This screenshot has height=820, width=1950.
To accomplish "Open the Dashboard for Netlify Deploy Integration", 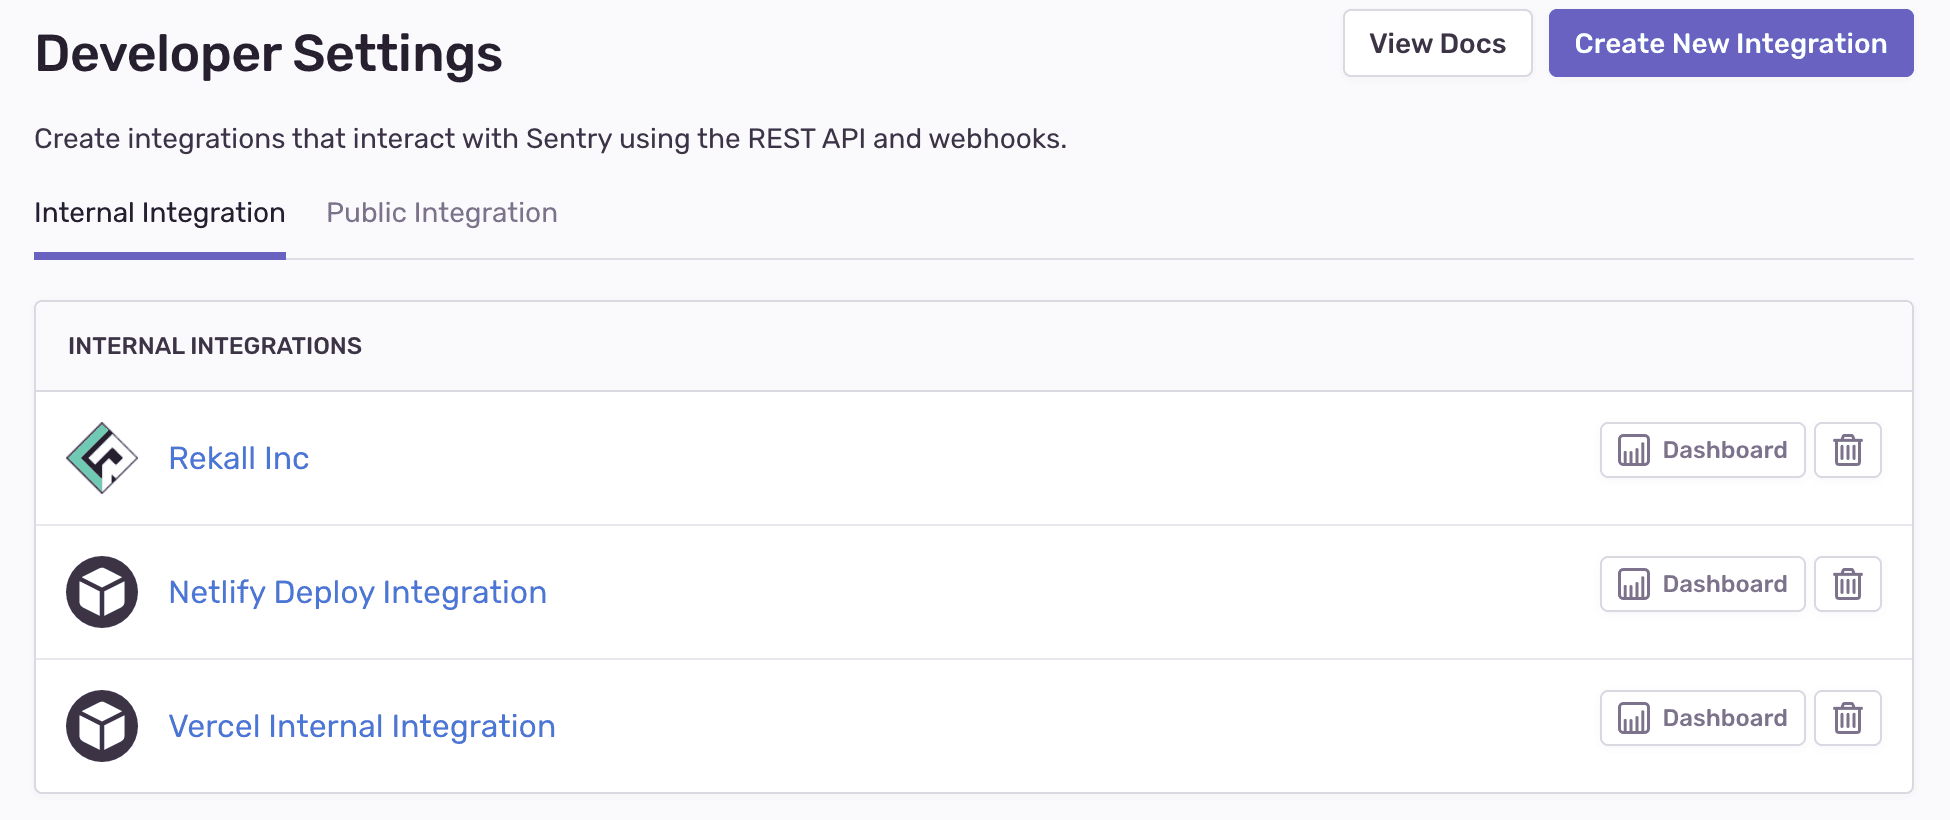I will [1702, 584].
